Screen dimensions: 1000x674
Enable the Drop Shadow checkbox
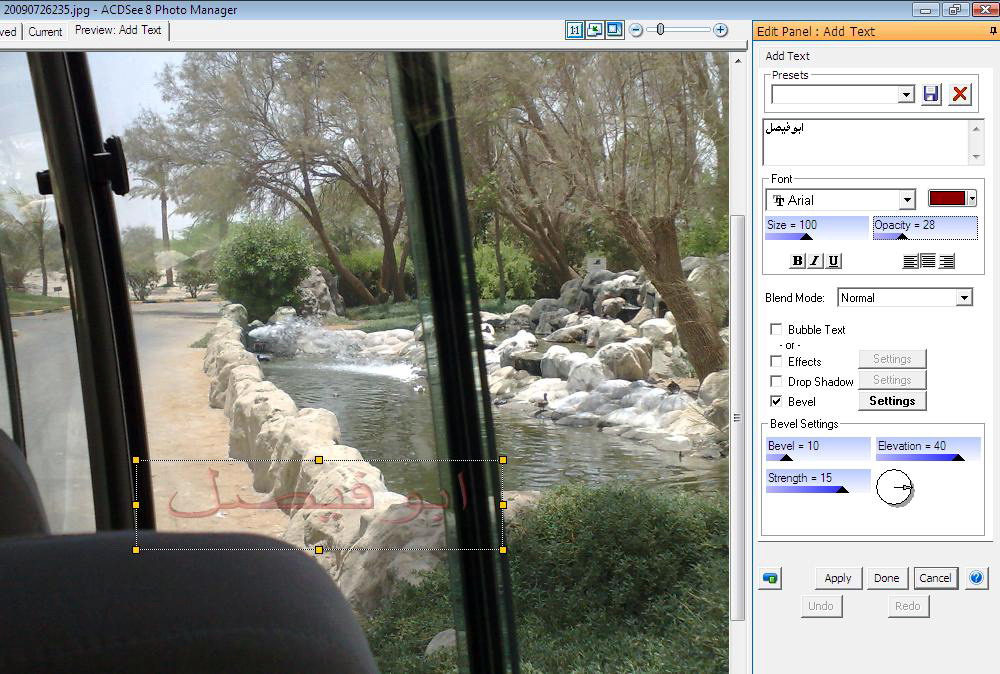pos(776,381)
